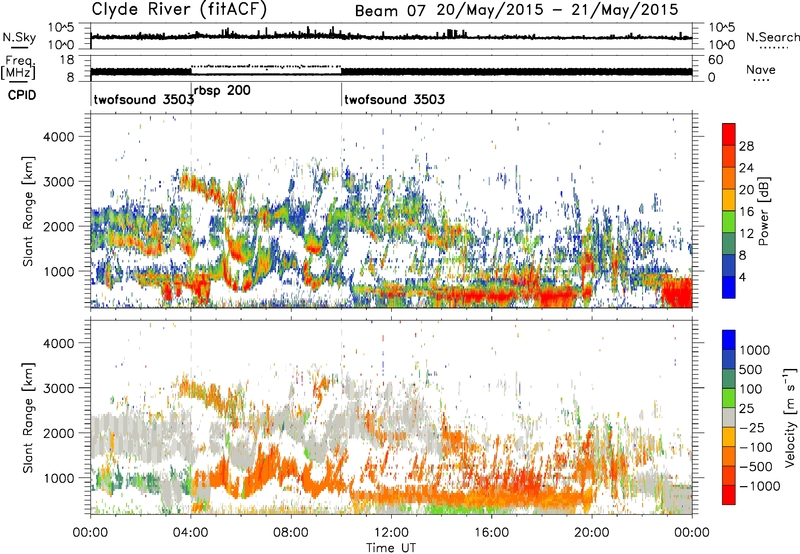Click the '25' tick on velocity color bar
Screen dimensions: 800x554
click(x=746, y=408)
